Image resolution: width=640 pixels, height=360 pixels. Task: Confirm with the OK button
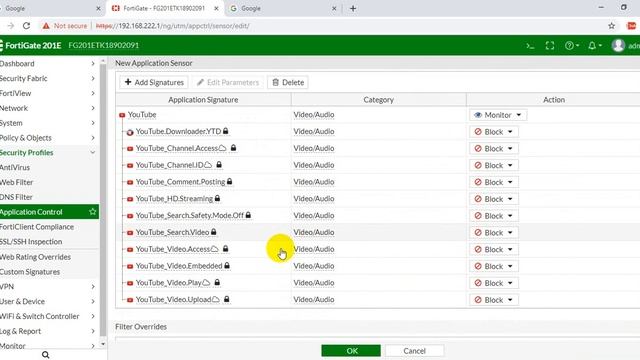tap(351, 351)
